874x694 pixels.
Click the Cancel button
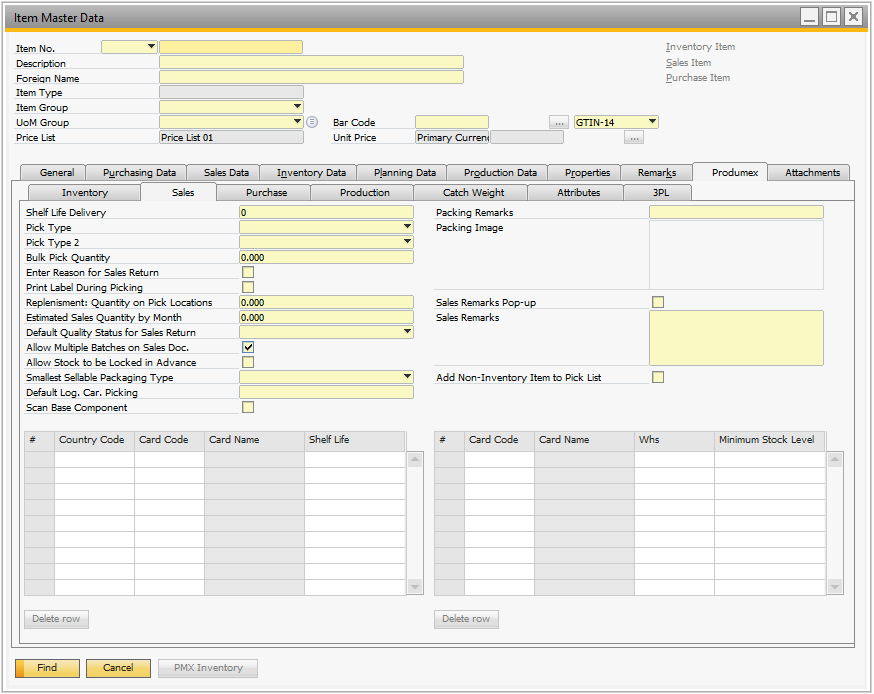118,668
